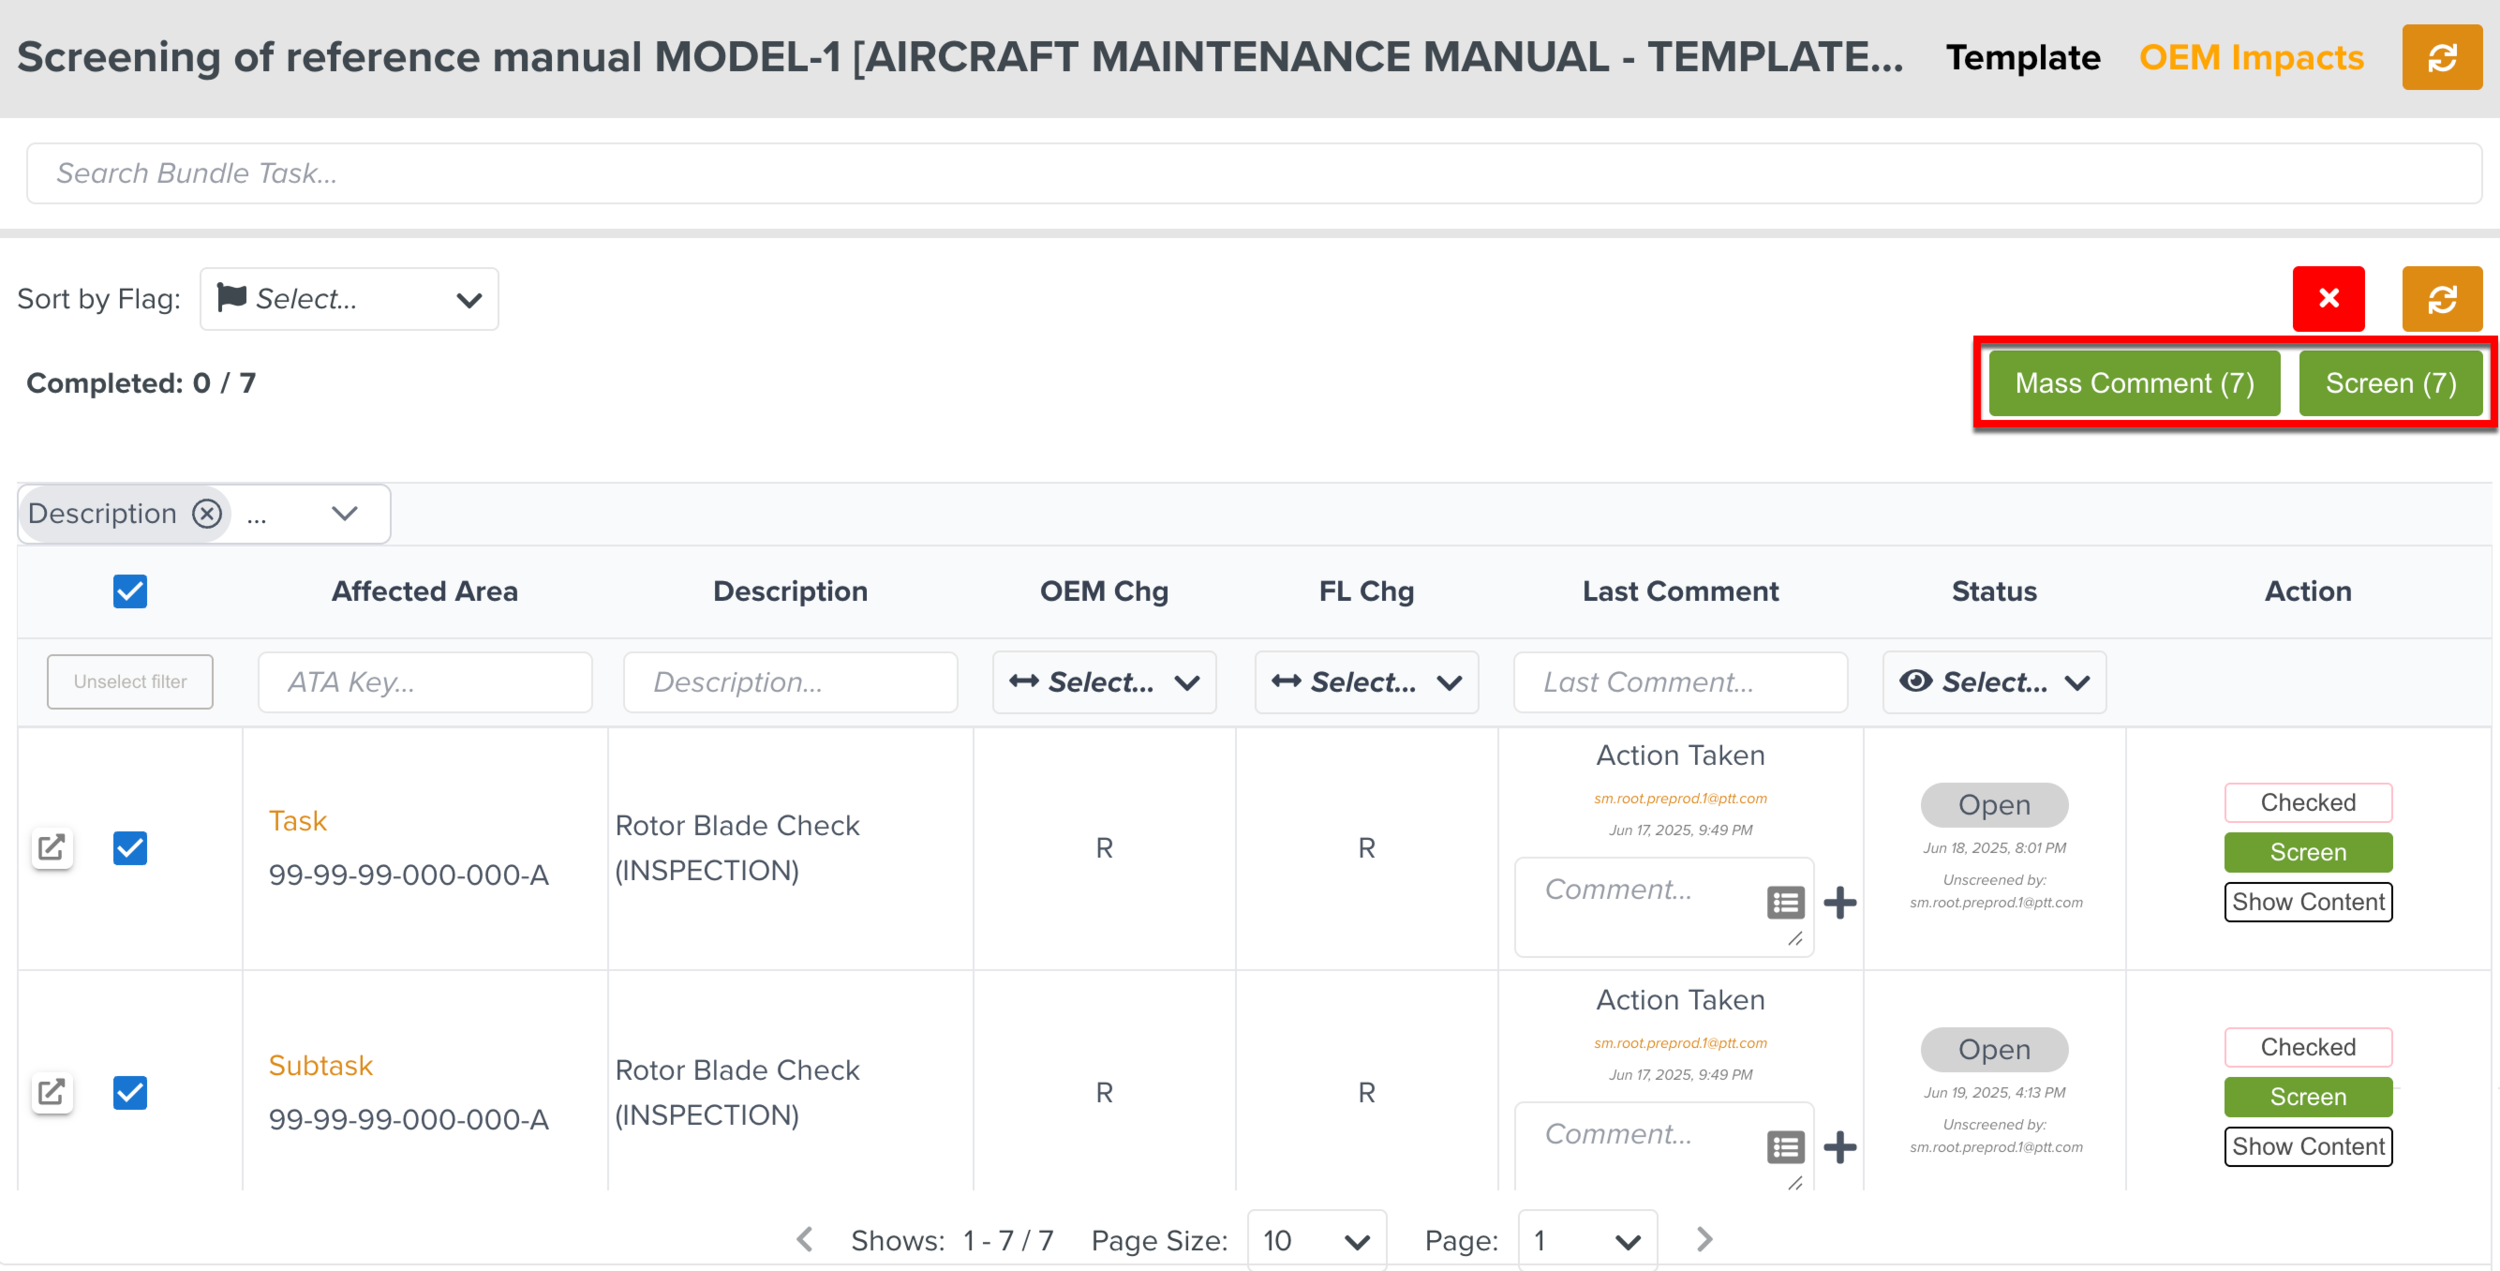Toggle the select-all header checkbox

pos(130,591)
